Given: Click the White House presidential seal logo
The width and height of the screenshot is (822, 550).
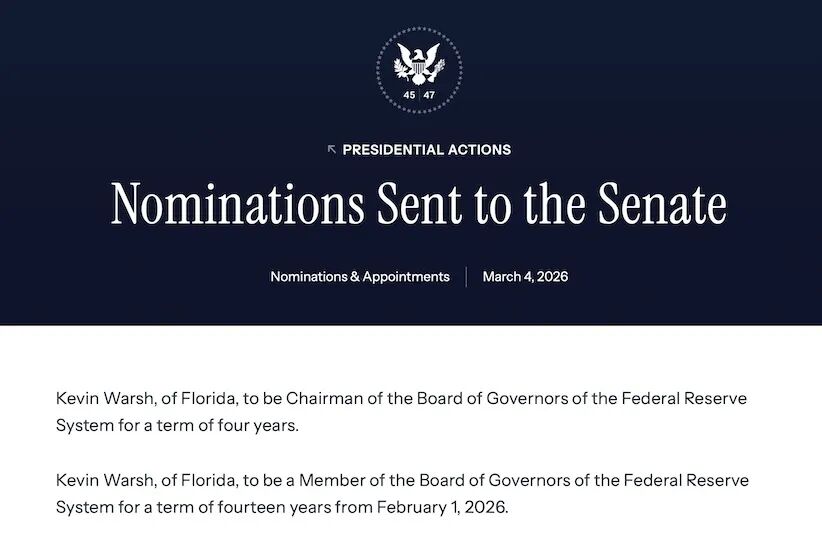Looking at the screenshot, I should pyautogui.click(x=419, y=70).
